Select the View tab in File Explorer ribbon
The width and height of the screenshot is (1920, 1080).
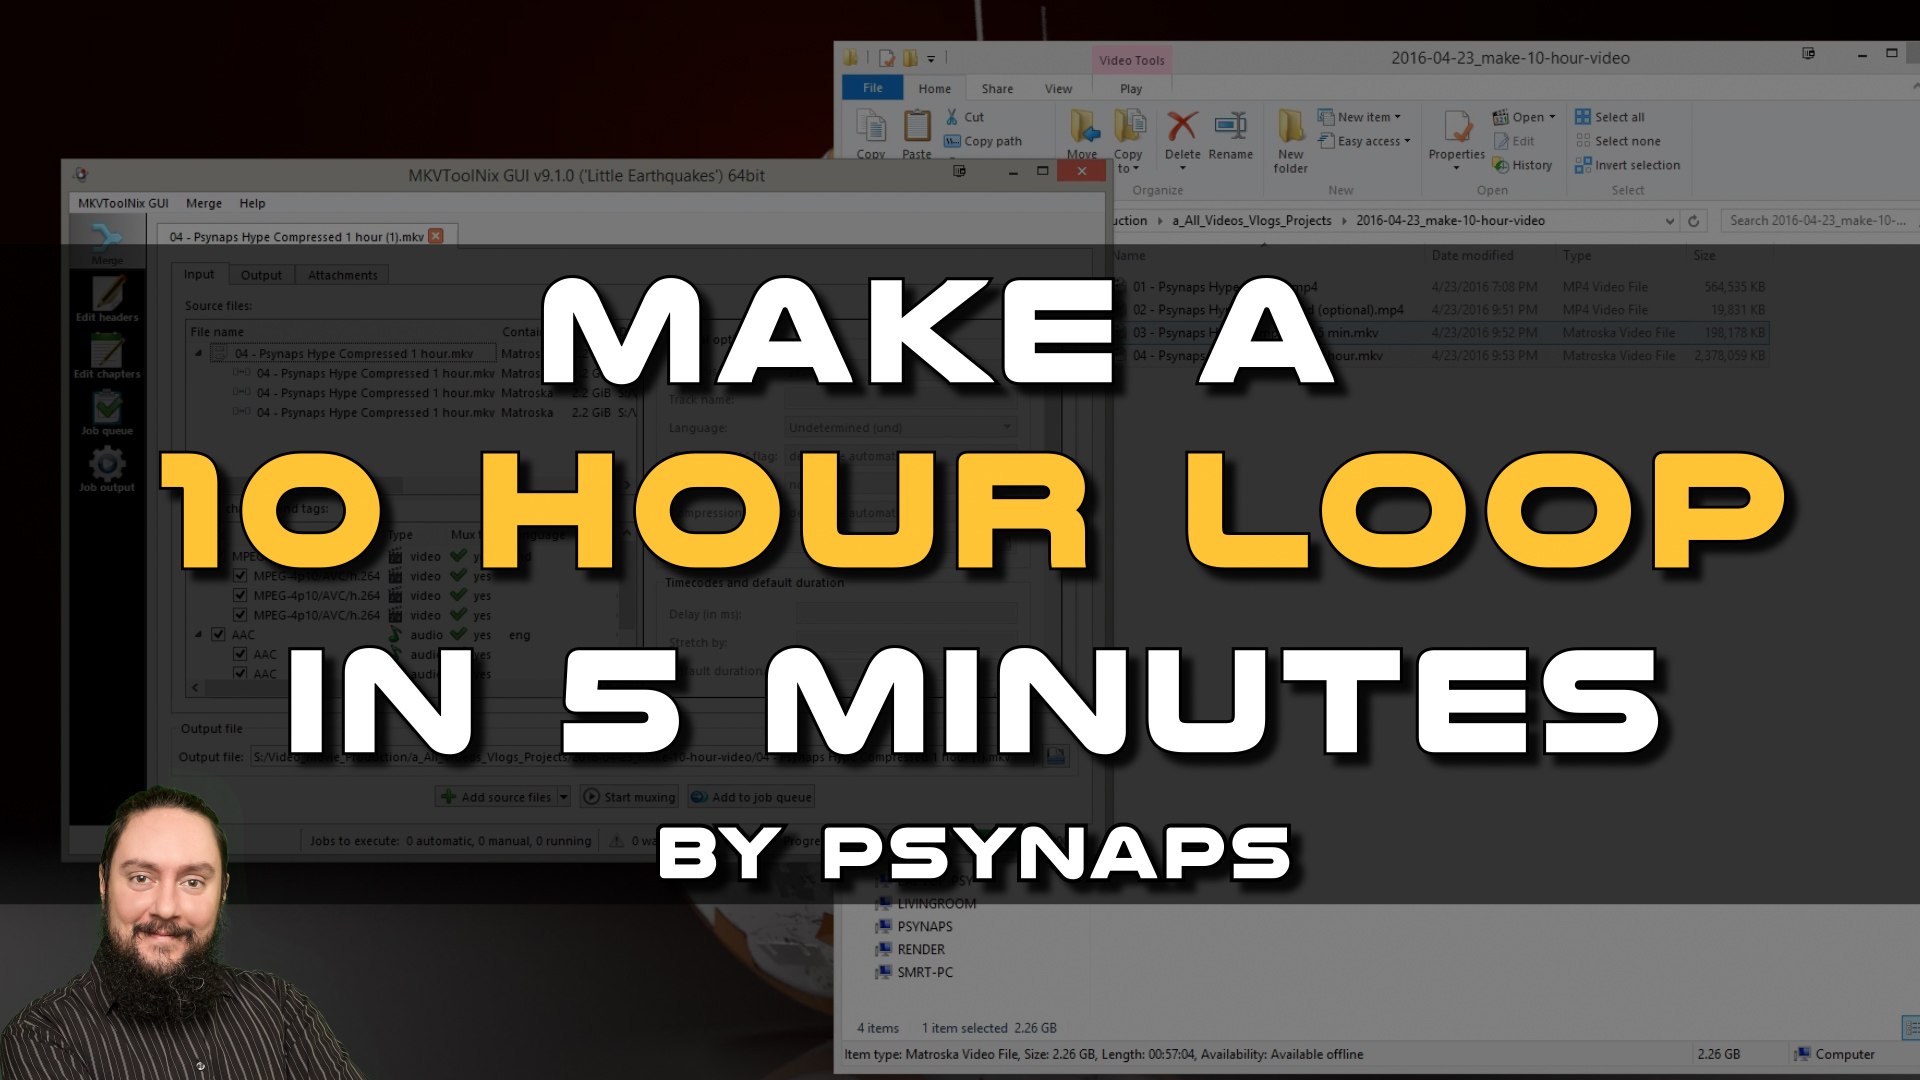click(x=1058, y=88)
